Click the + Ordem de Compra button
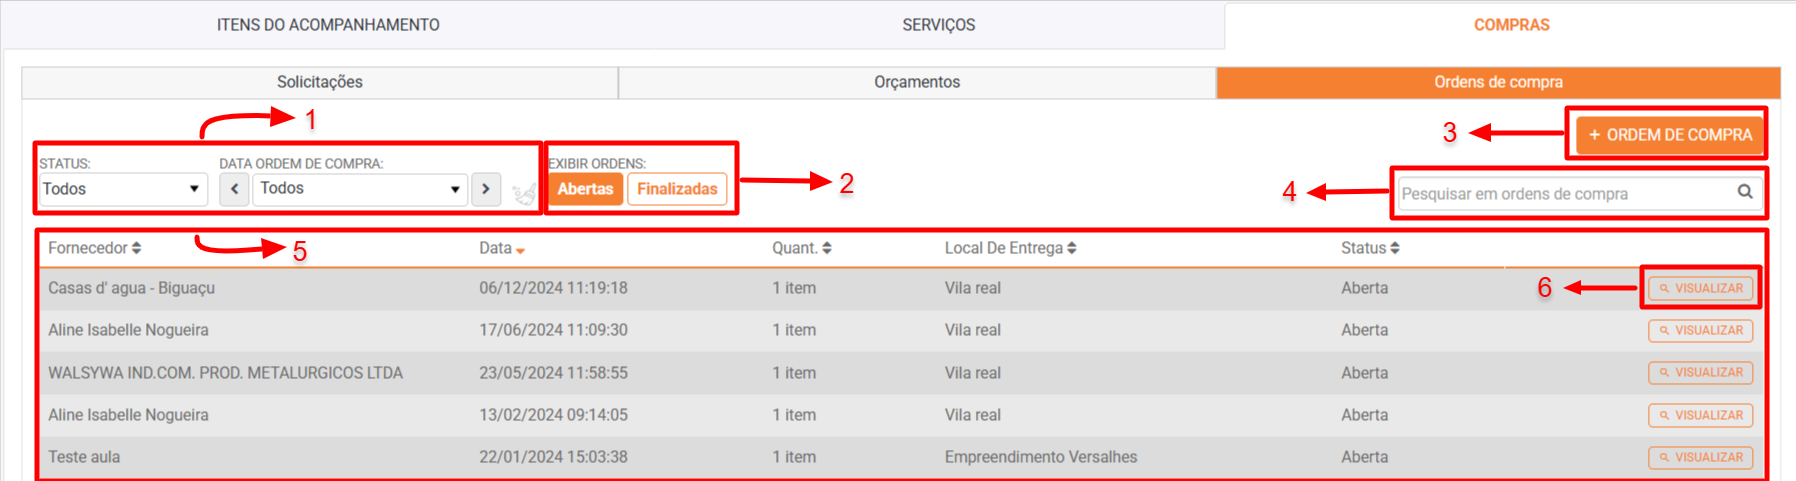The image size is (1796, 481). pyautogui.click(x=1669, y=135)
